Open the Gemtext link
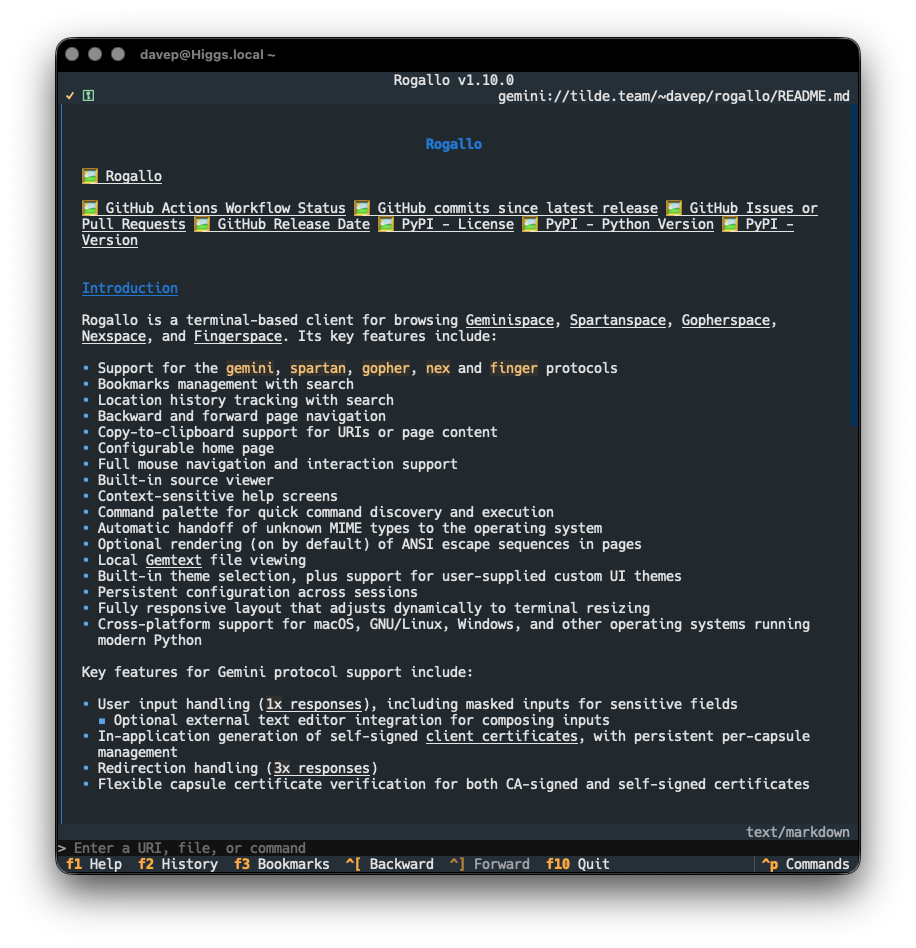Screen dimensions: 916x948 (174, 560)
